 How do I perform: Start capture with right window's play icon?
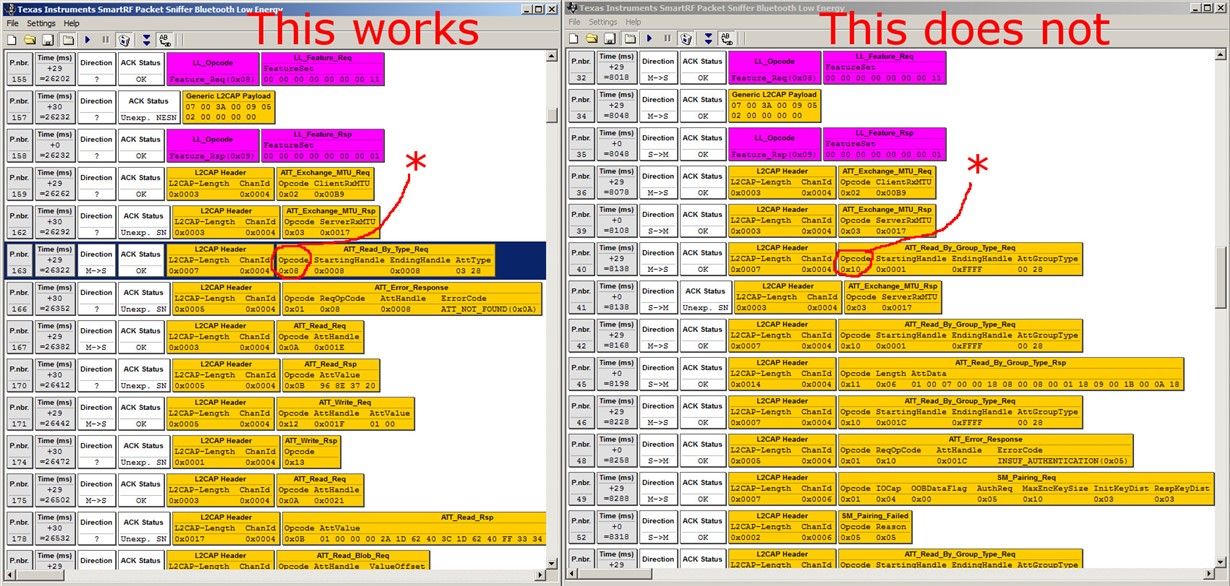click(x=650, y=38)
